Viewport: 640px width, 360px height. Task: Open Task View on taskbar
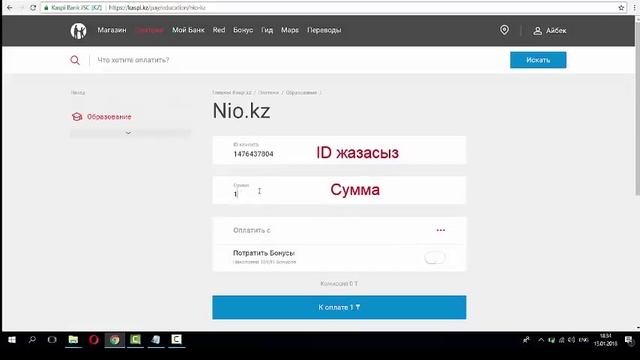pos(52,340)
